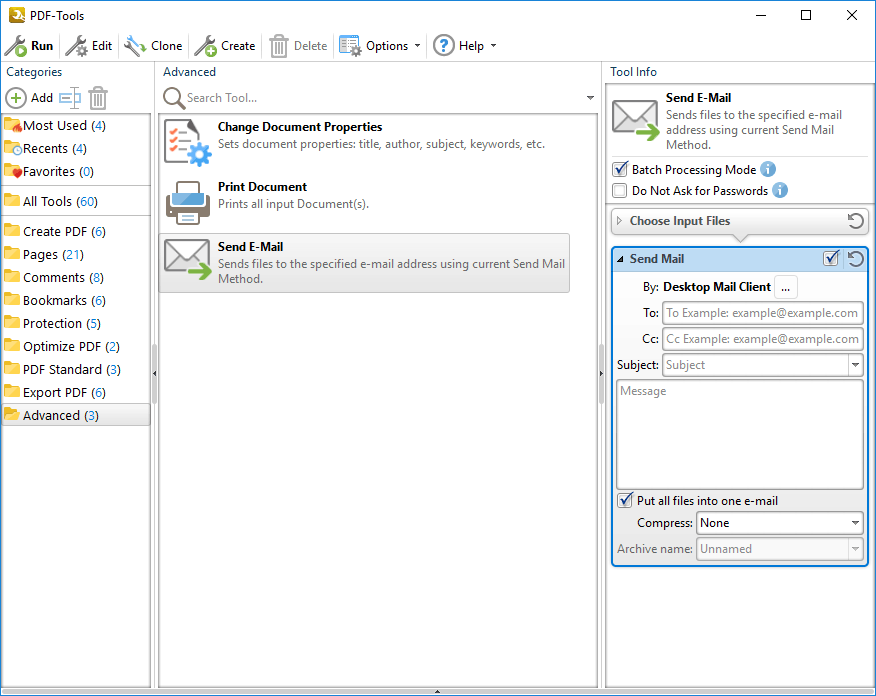876x696 pixels.
Task: Show All Tools category
Action: coord(76,201)
